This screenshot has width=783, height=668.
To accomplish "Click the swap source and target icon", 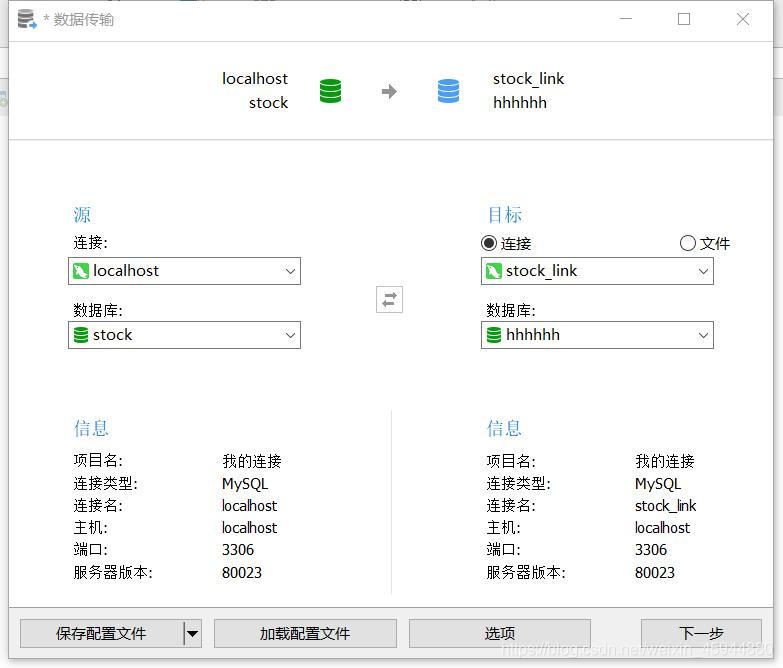I will click(389, 299).
